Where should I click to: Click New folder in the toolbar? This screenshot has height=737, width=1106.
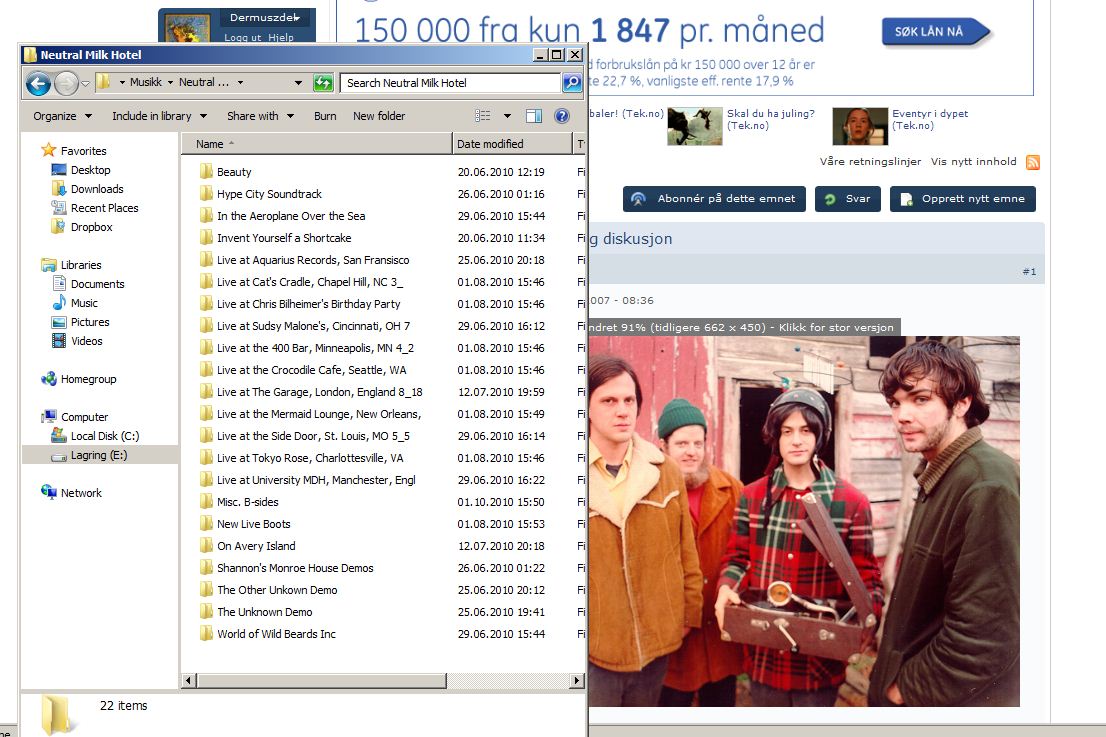click(379, 116)
